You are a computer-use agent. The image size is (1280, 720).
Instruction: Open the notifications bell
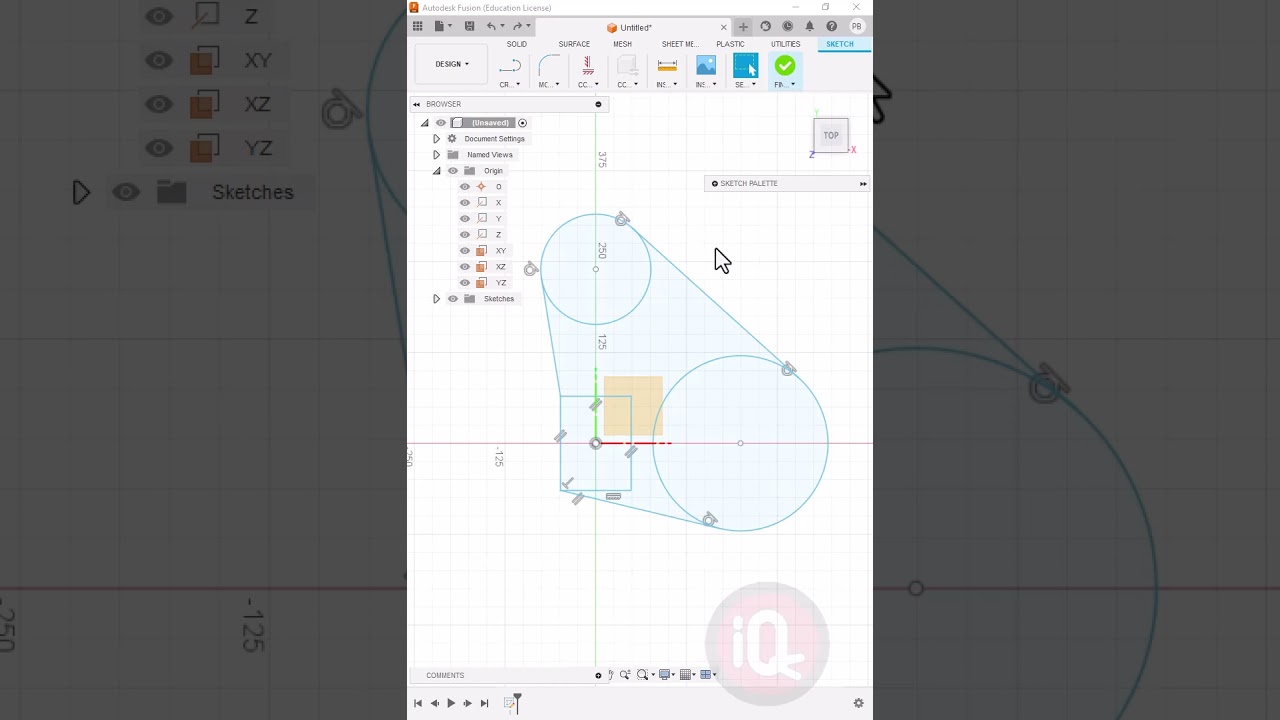click(x=810, y=26)
